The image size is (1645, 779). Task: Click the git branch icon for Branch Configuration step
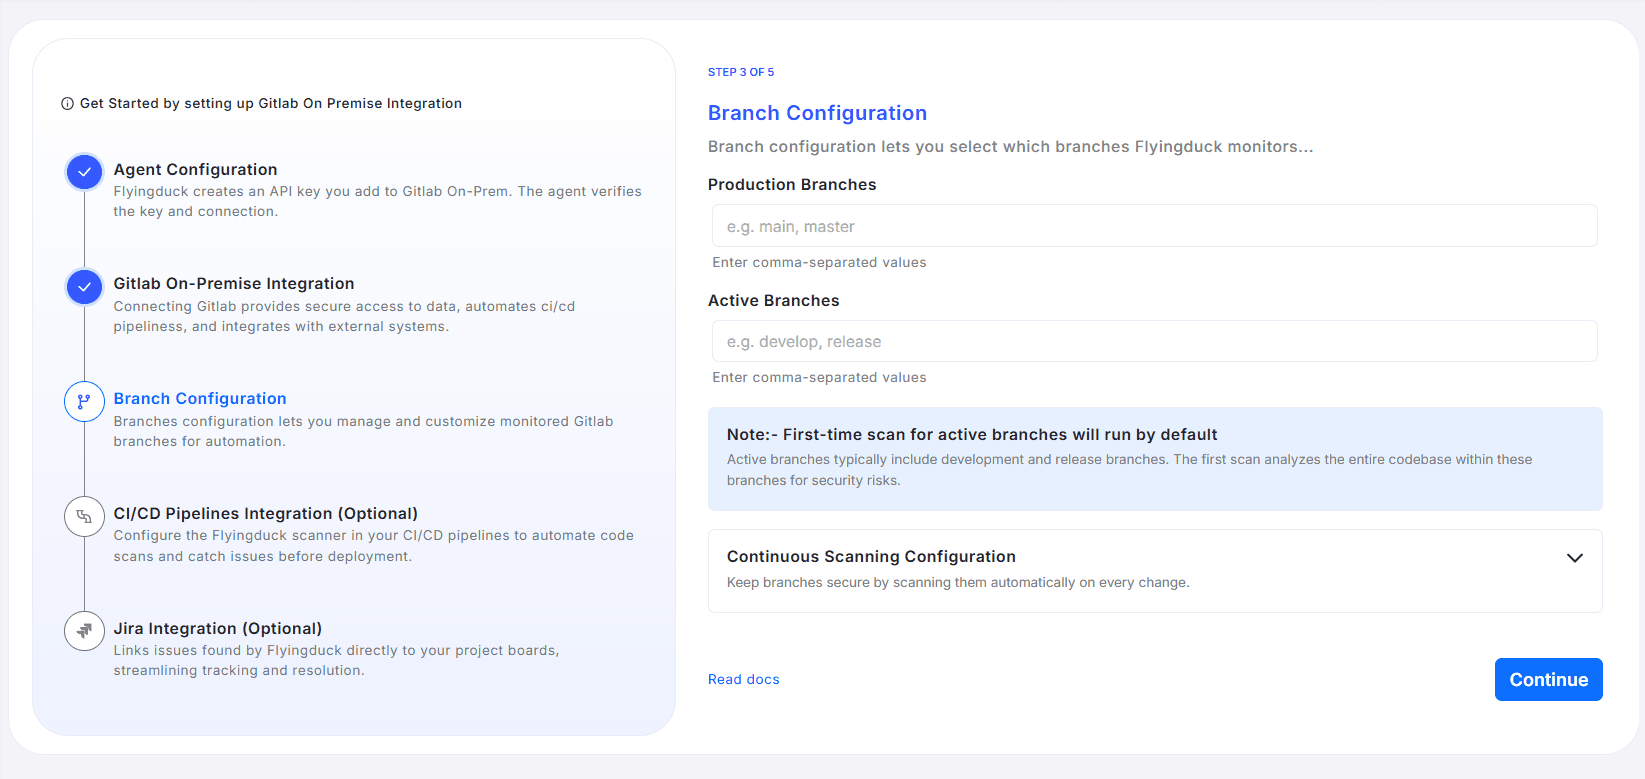click(x=84, y=402)
